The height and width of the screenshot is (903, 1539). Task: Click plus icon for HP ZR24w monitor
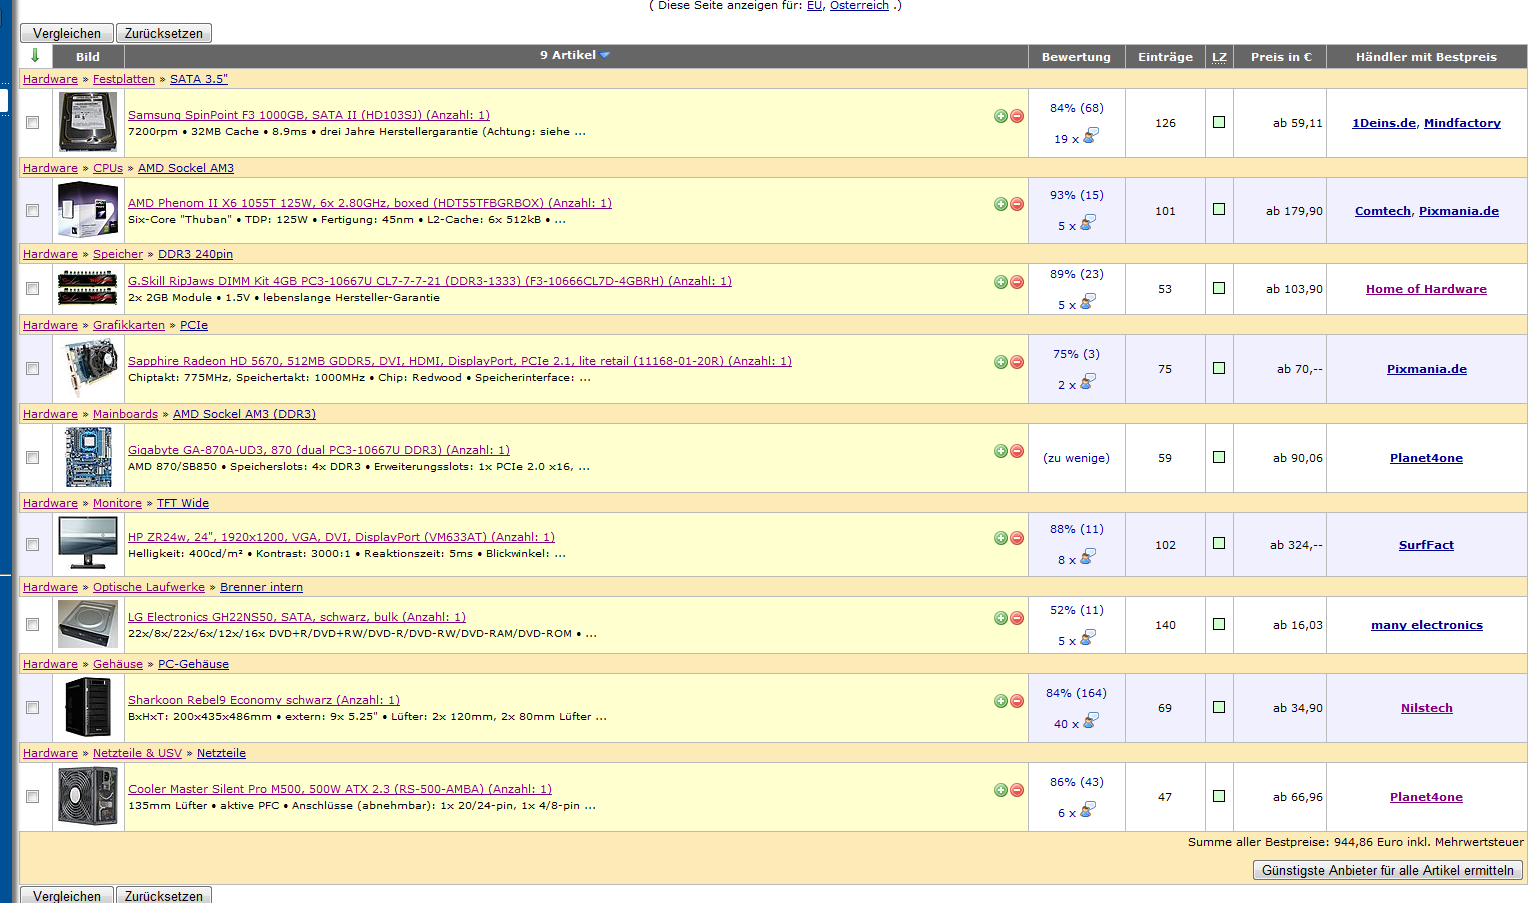[1001, 538]
